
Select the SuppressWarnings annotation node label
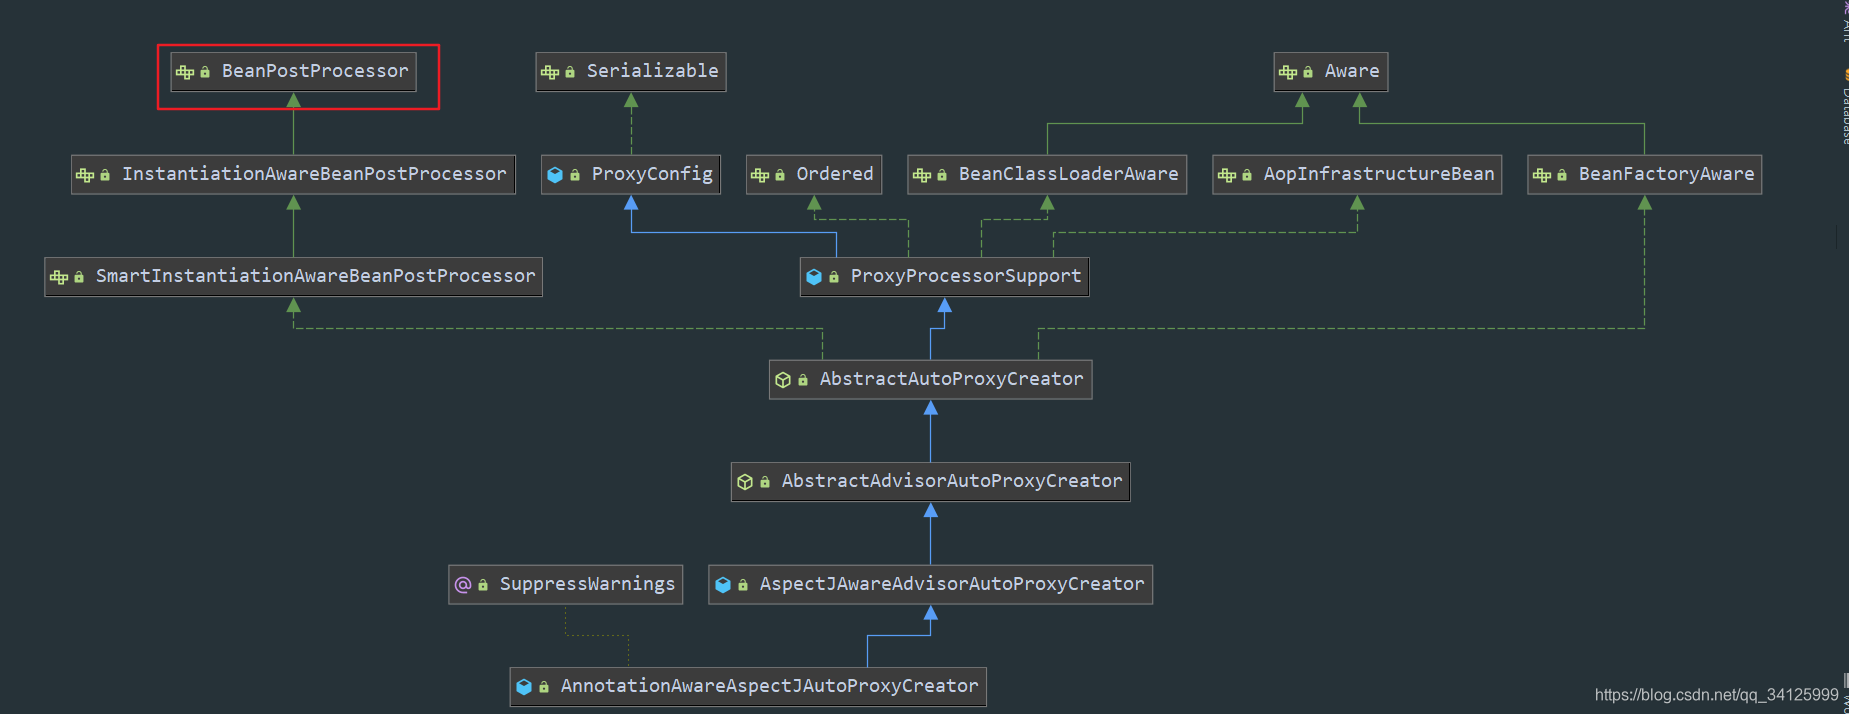tap(587, 584)
